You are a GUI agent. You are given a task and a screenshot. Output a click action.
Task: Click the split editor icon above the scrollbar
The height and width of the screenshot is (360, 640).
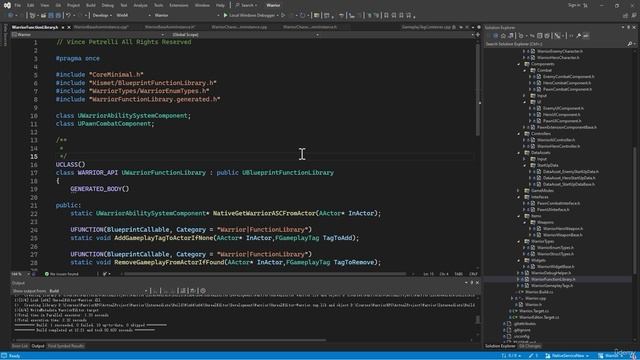[478, 35]
